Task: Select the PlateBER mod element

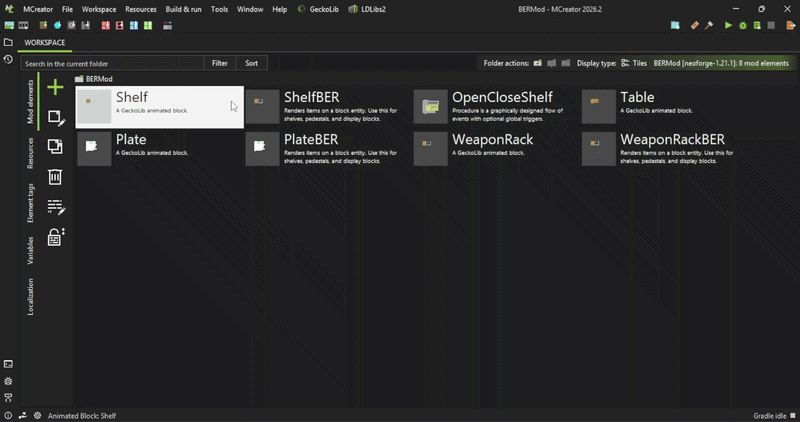Action: coord(328,148)
